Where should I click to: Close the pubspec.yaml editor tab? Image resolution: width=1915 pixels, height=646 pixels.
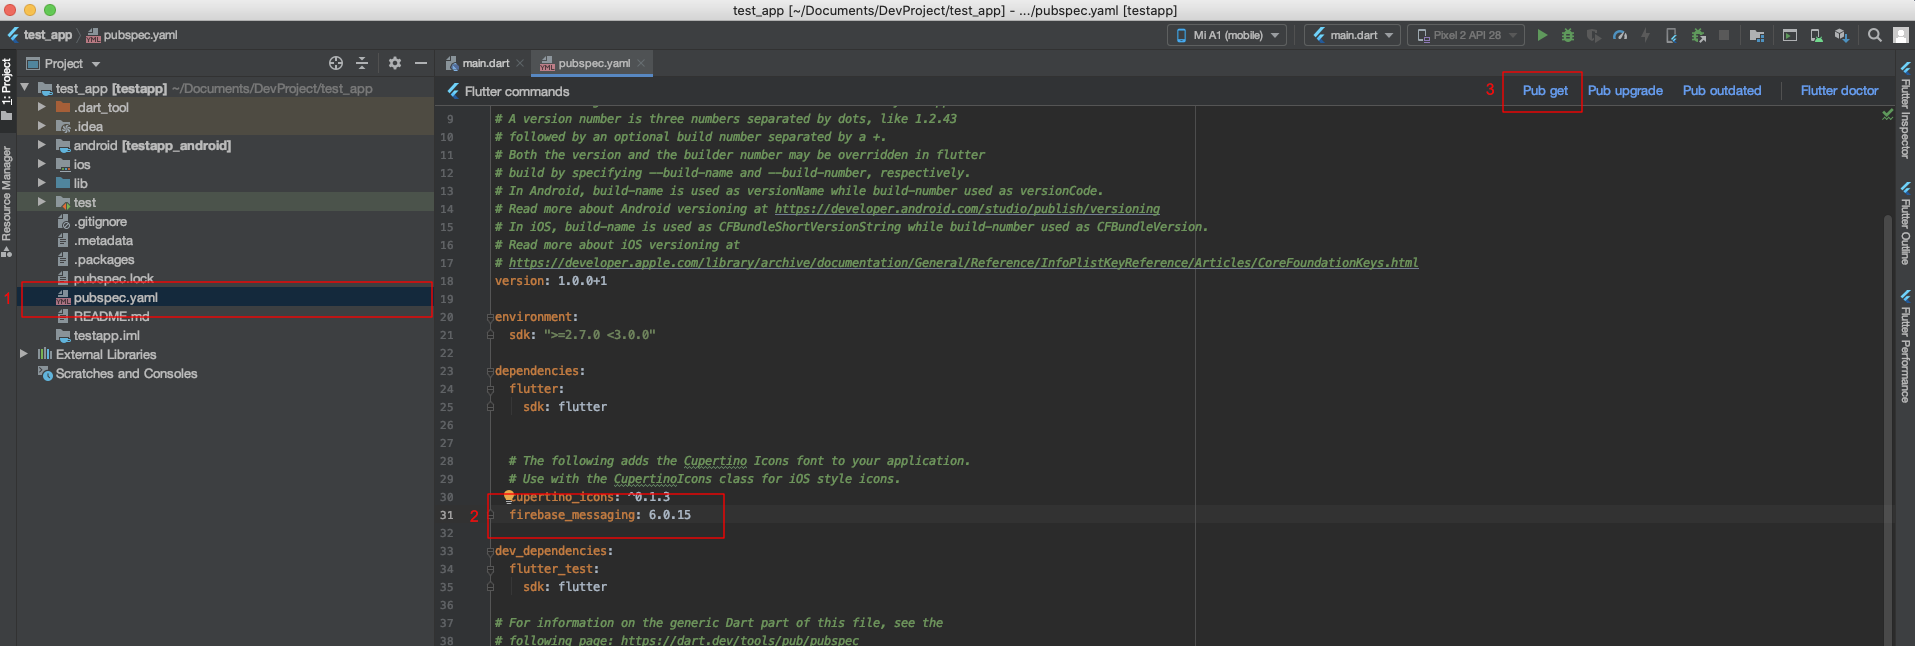[x=641, y=63]
